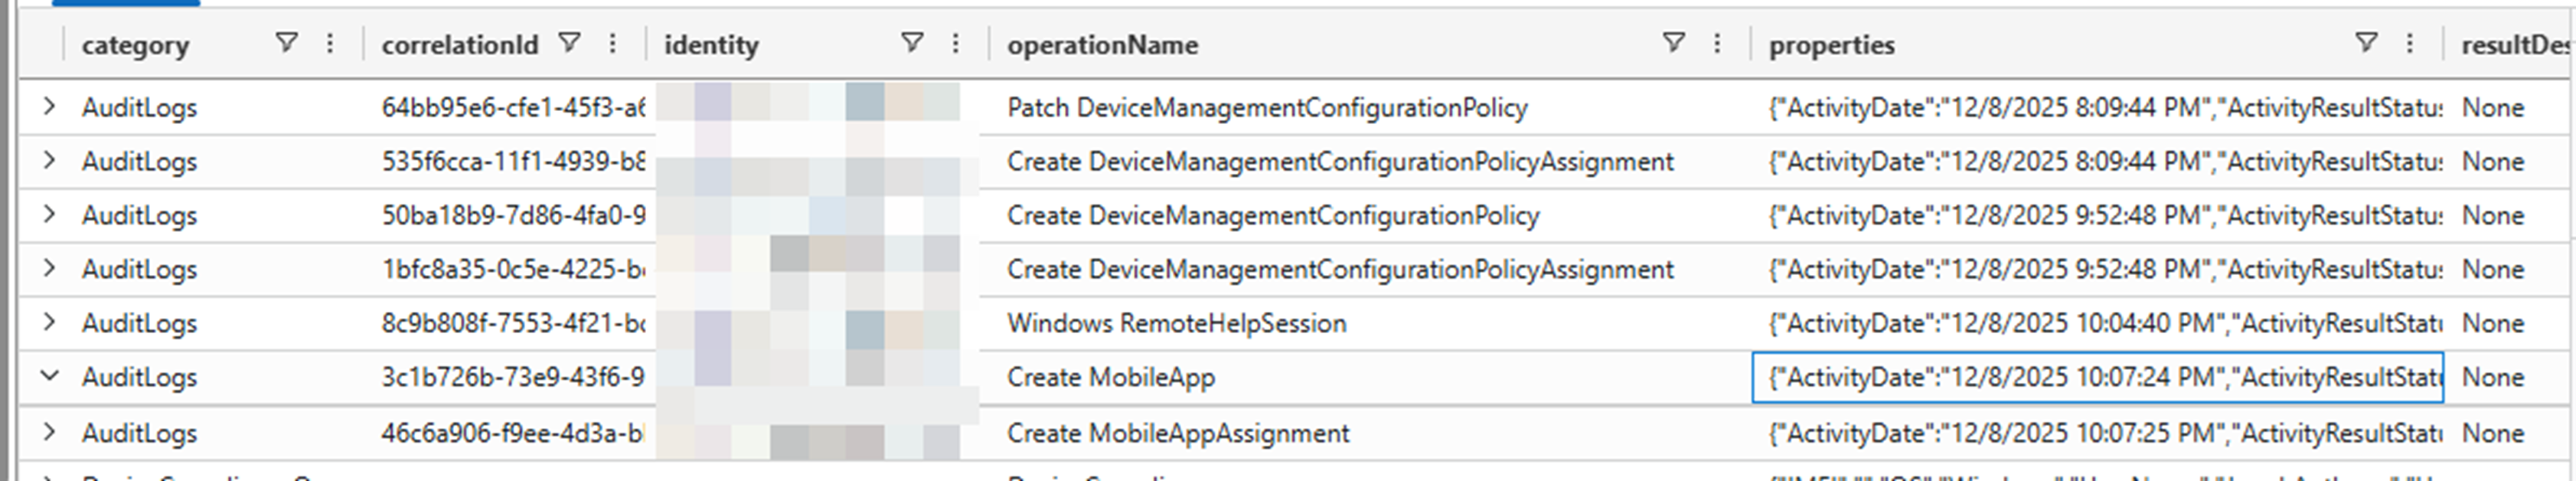The image size is (2576, 481).
Task: Open the category column options menu
Action: [330, 43]
